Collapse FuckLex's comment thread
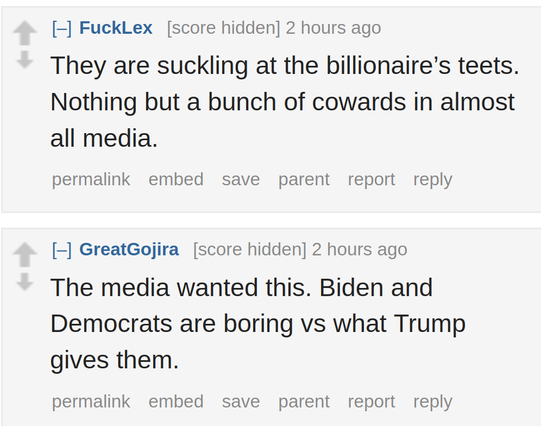The width and height of the screenshot is (541, 426). (62, 28)
